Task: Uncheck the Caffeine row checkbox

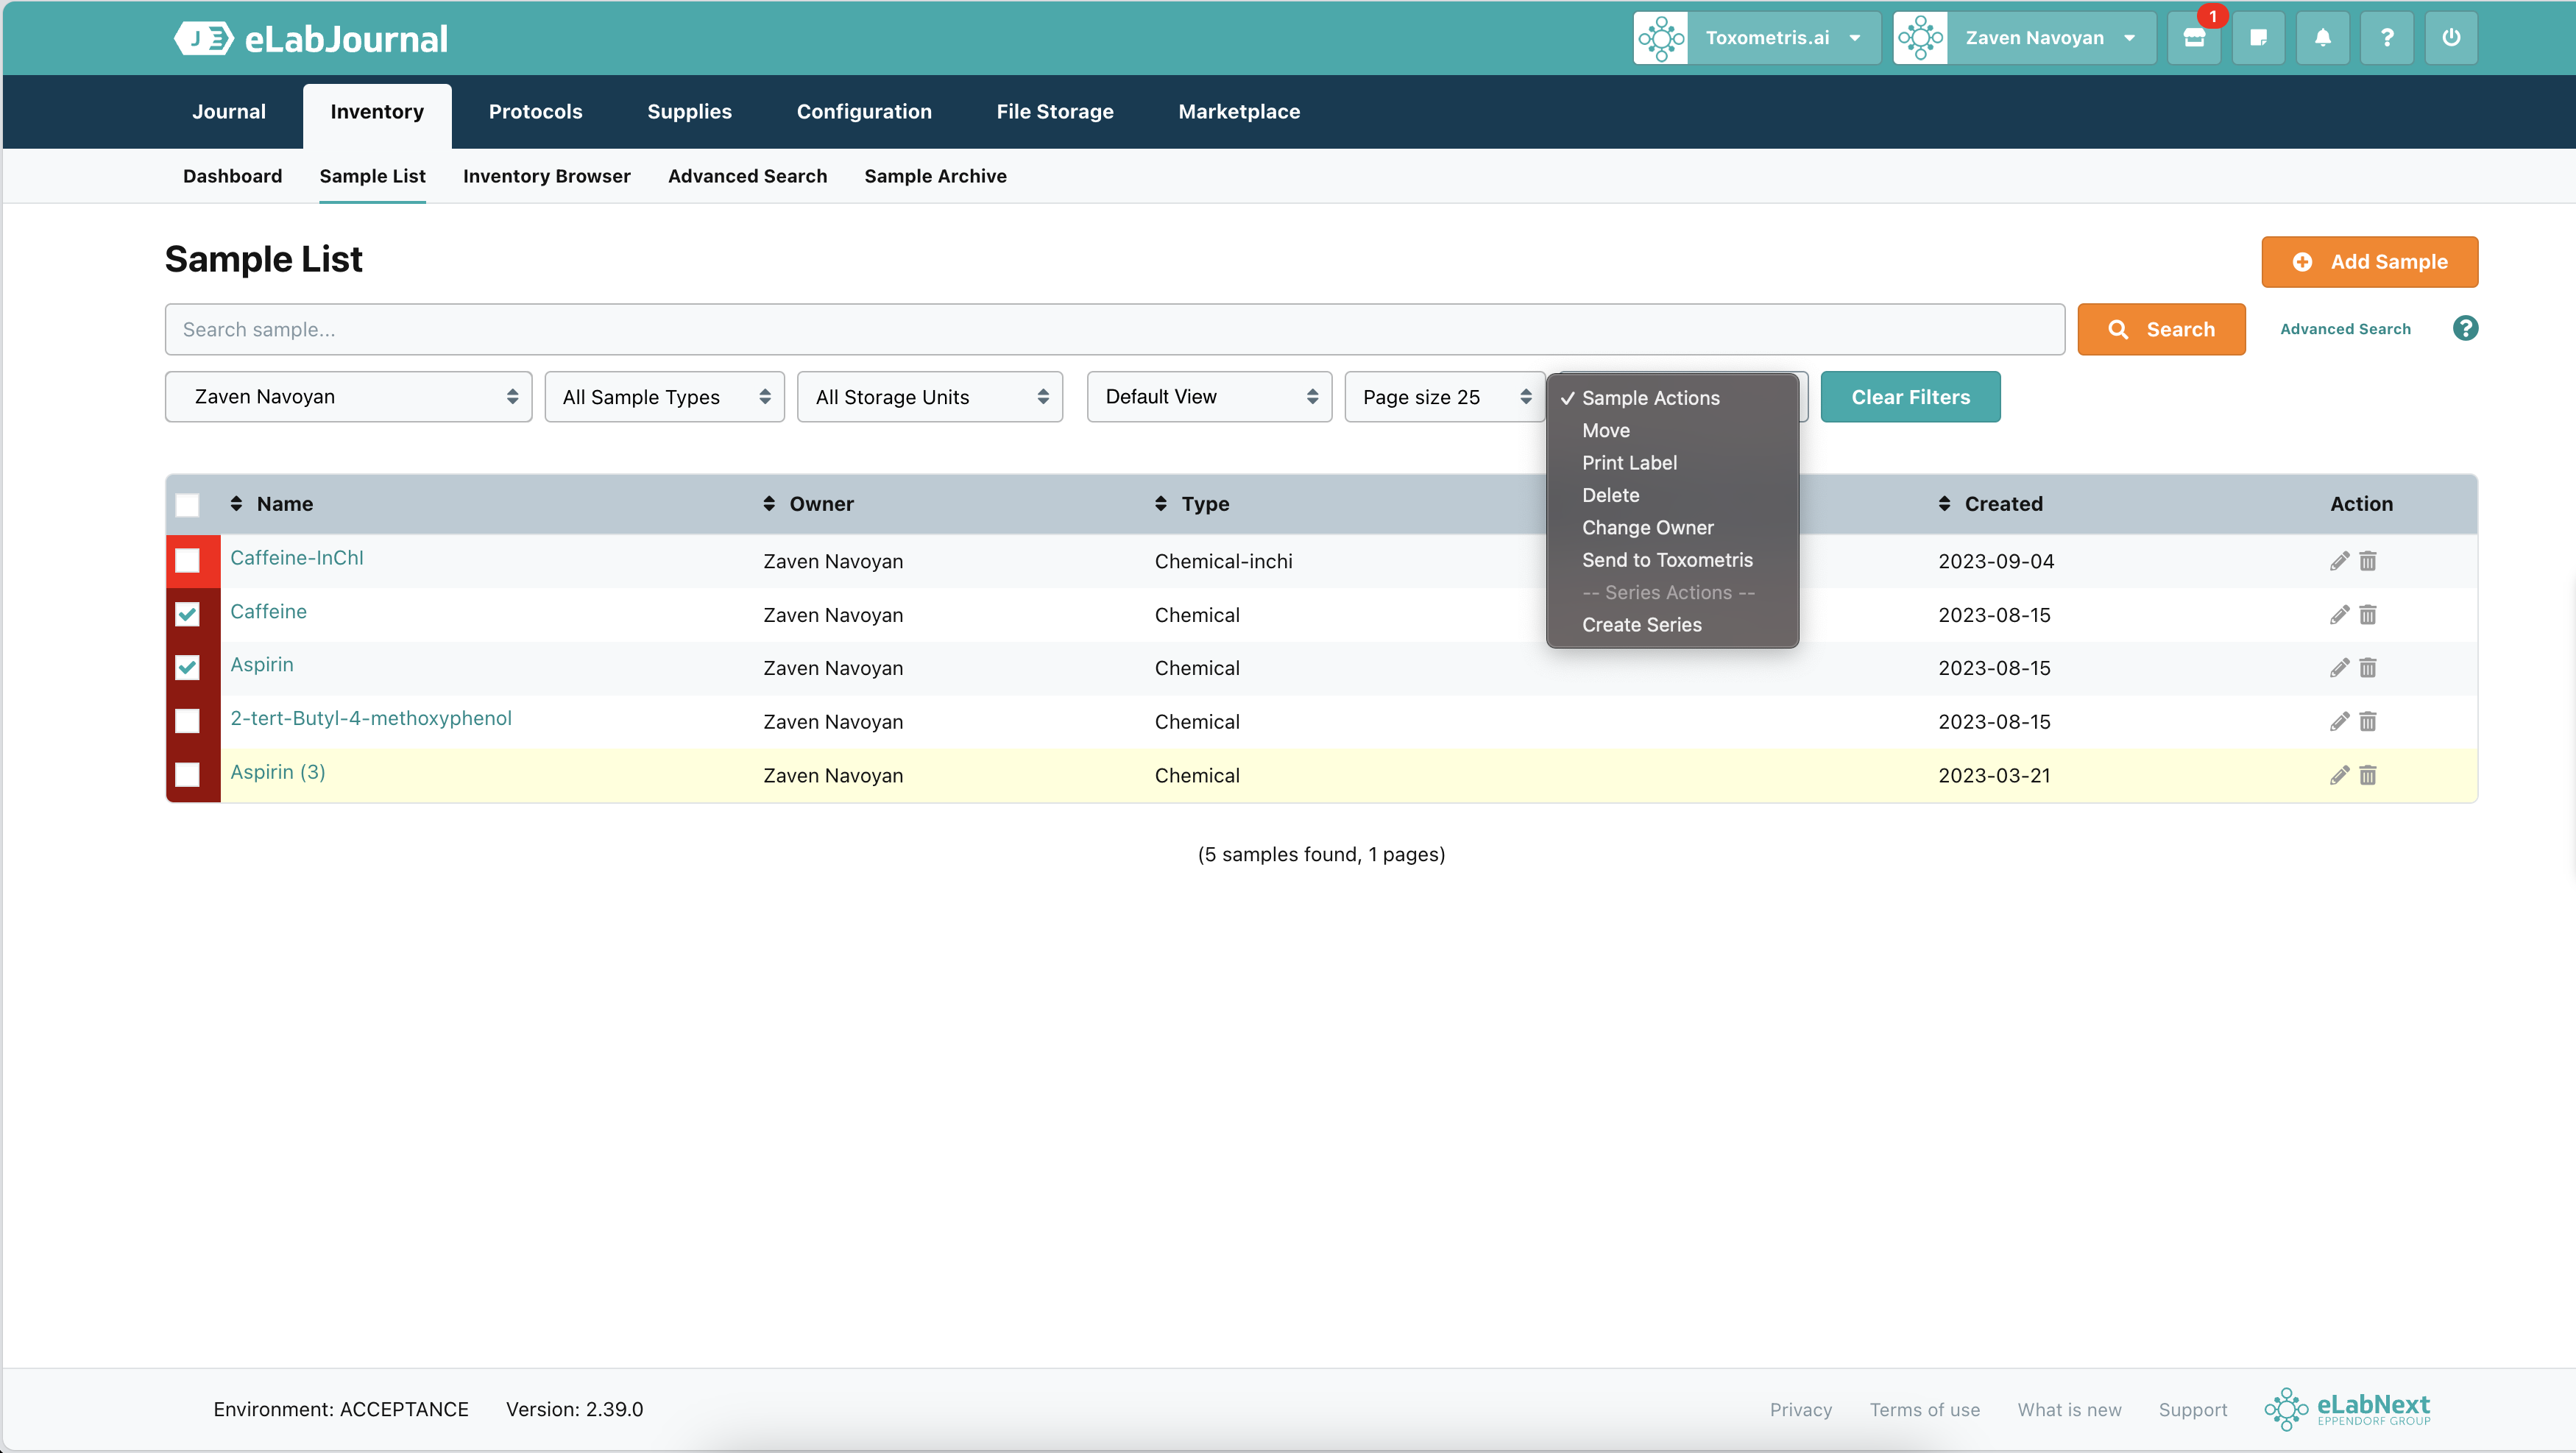Action: [x=187, y=614]
